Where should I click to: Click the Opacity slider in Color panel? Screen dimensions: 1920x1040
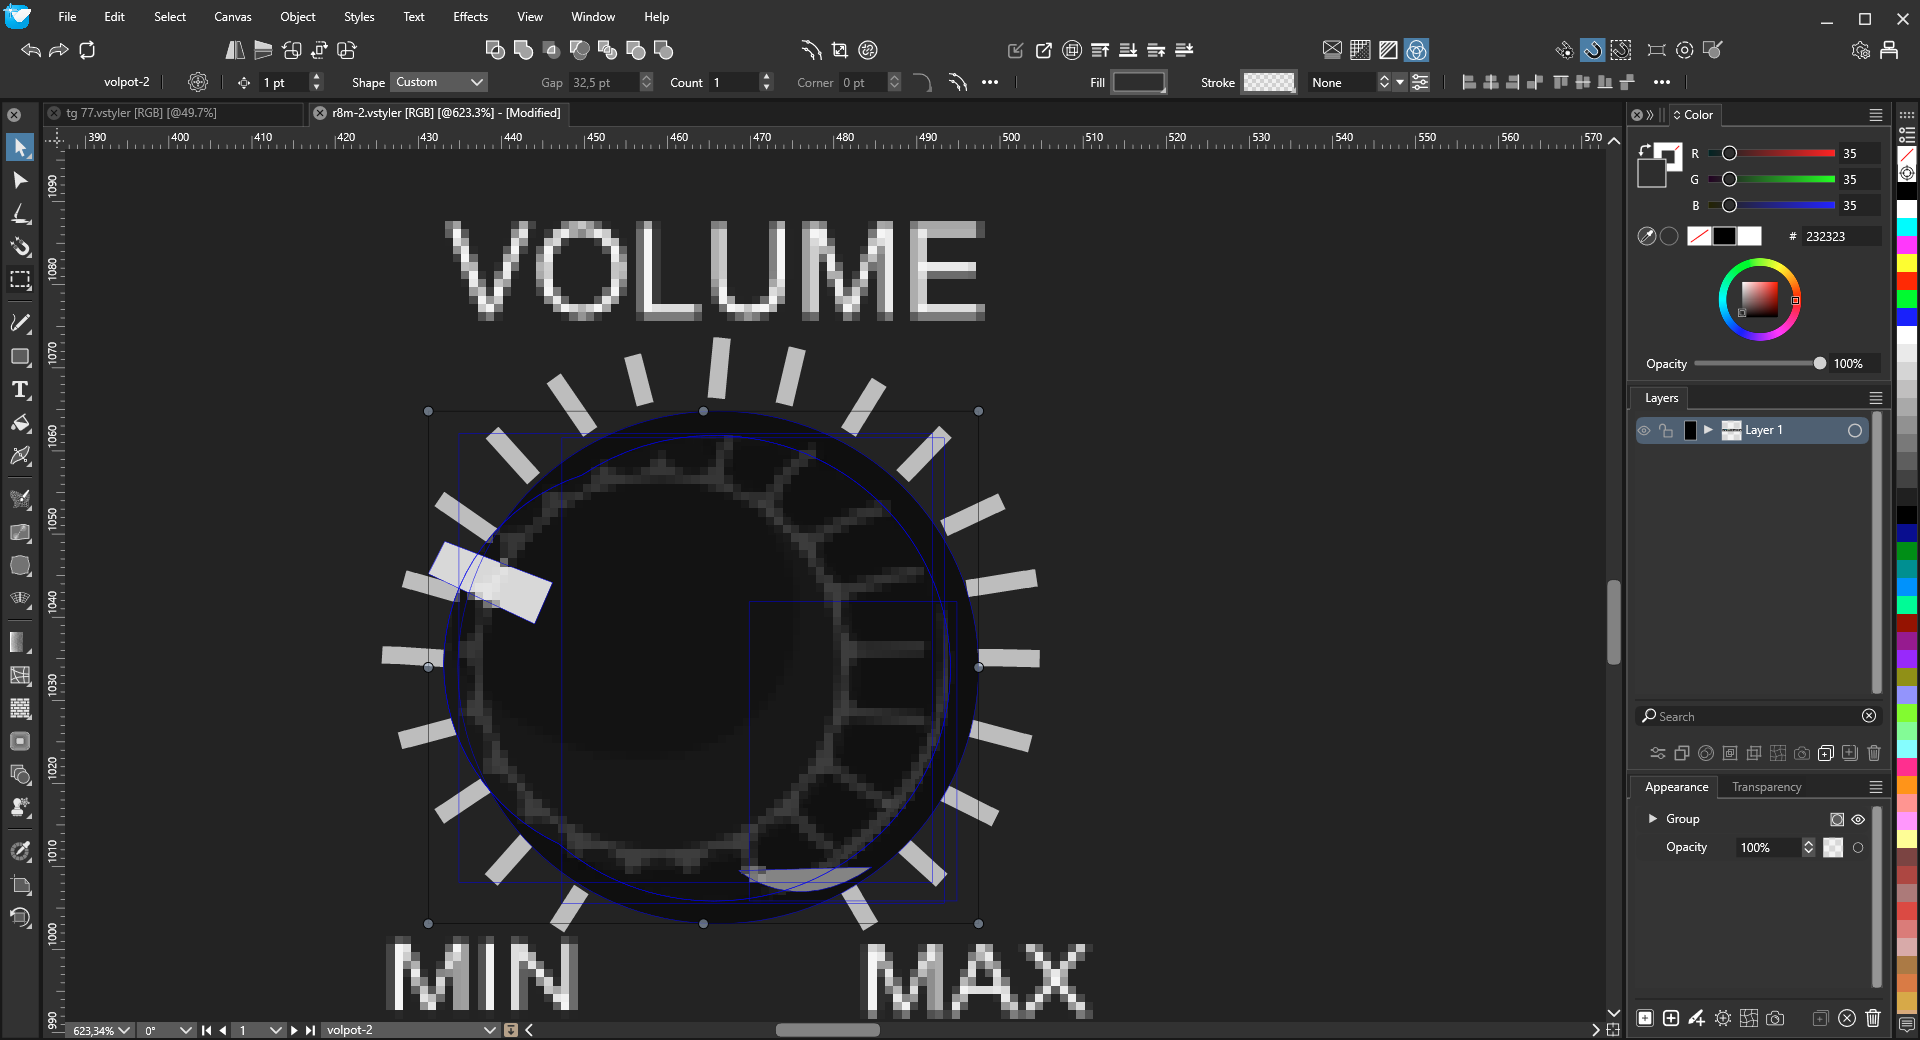pos(1757,364)
